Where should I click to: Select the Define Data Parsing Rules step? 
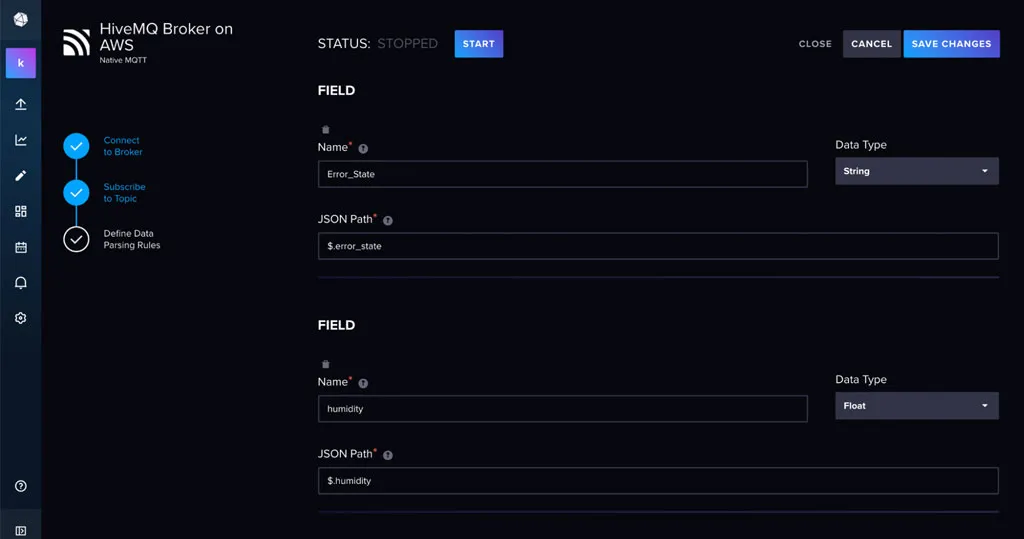coord(131,239)
